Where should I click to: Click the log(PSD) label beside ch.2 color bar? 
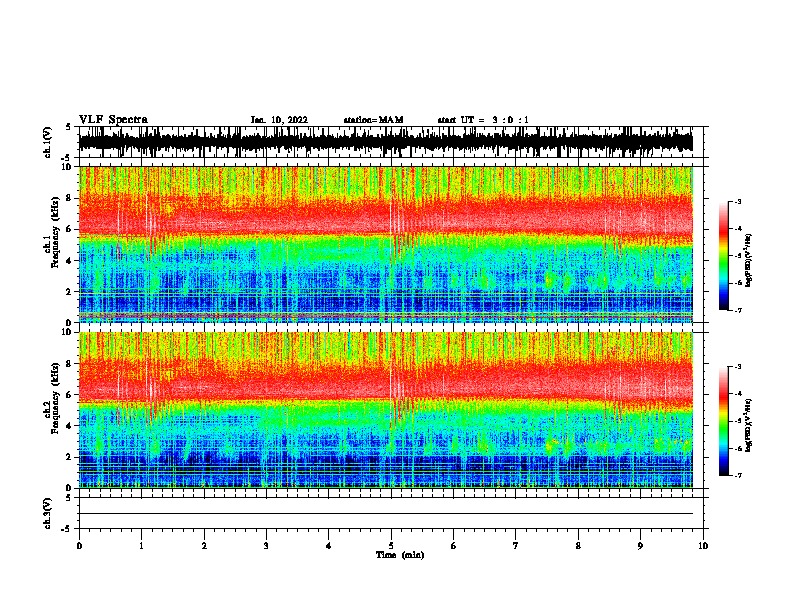click(x=749, y=426)
